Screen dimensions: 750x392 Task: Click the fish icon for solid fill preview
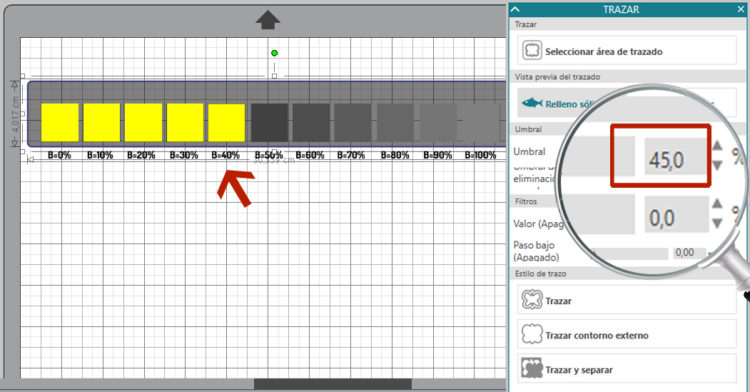pyautogui.click(x=532, y=103)
